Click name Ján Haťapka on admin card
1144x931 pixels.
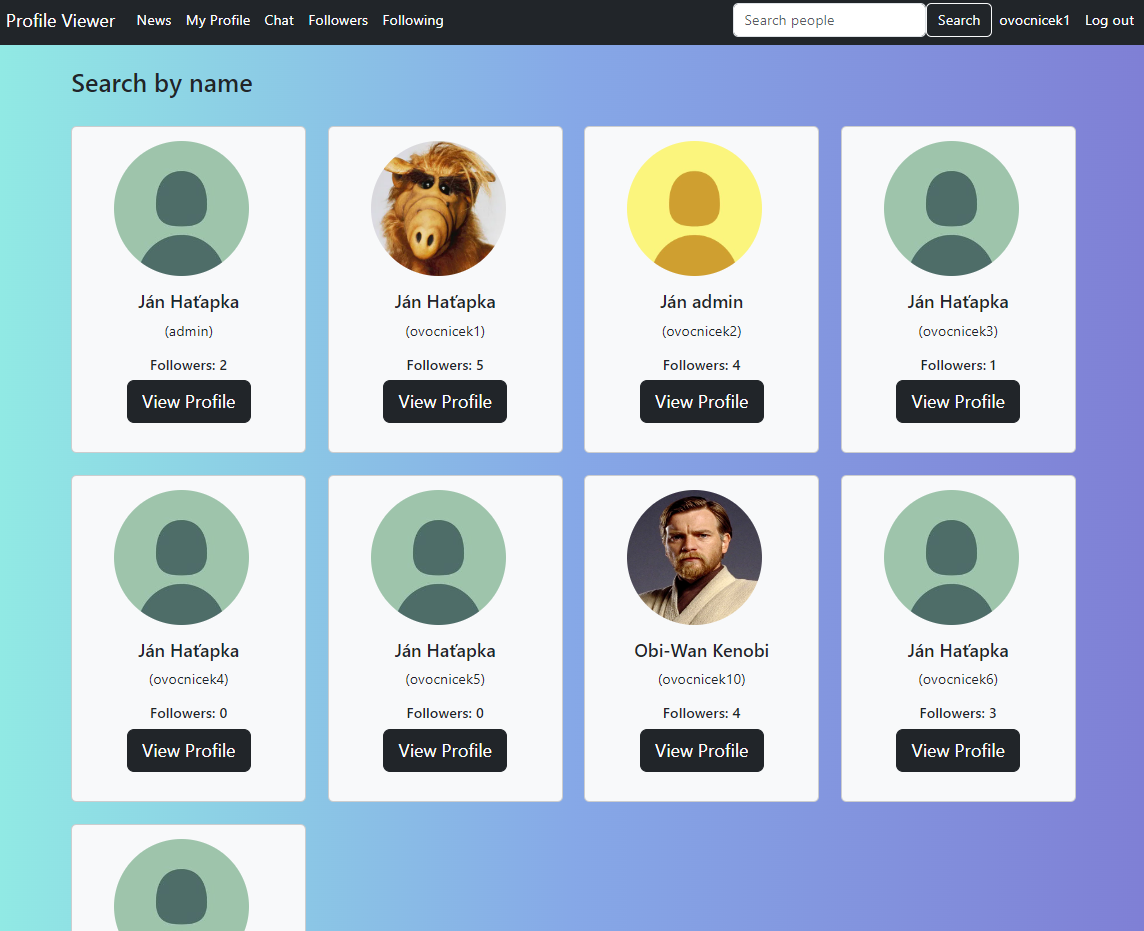click(x=189, y=302)
